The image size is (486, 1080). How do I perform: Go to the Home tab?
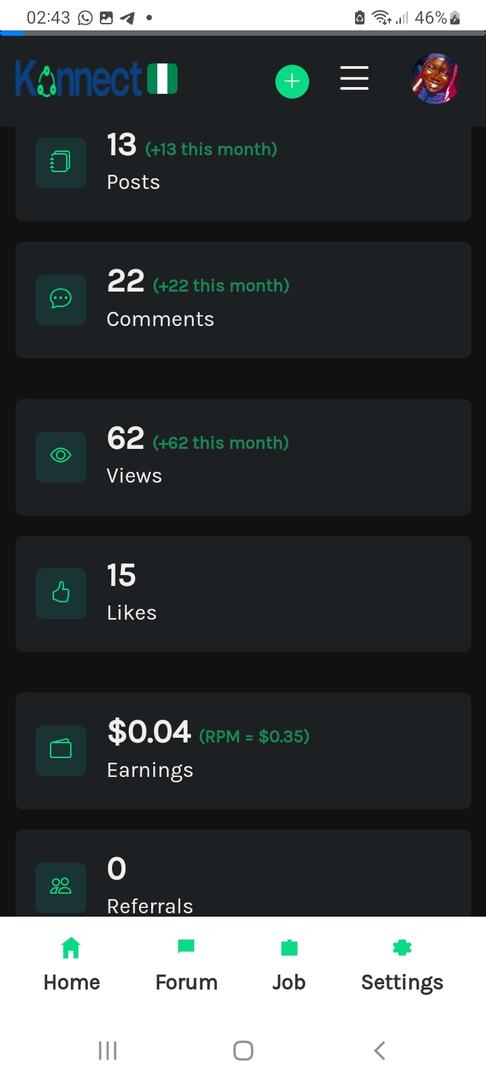(x=72, y=966)
